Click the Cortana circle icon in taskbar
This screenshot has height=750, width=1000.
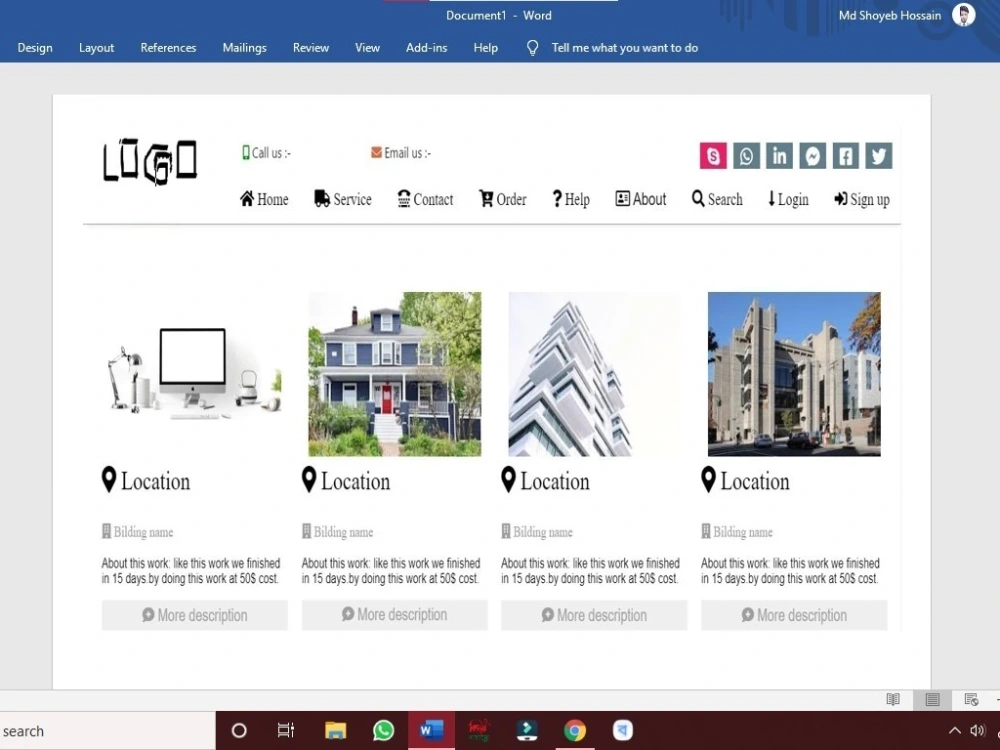(239, 730)
